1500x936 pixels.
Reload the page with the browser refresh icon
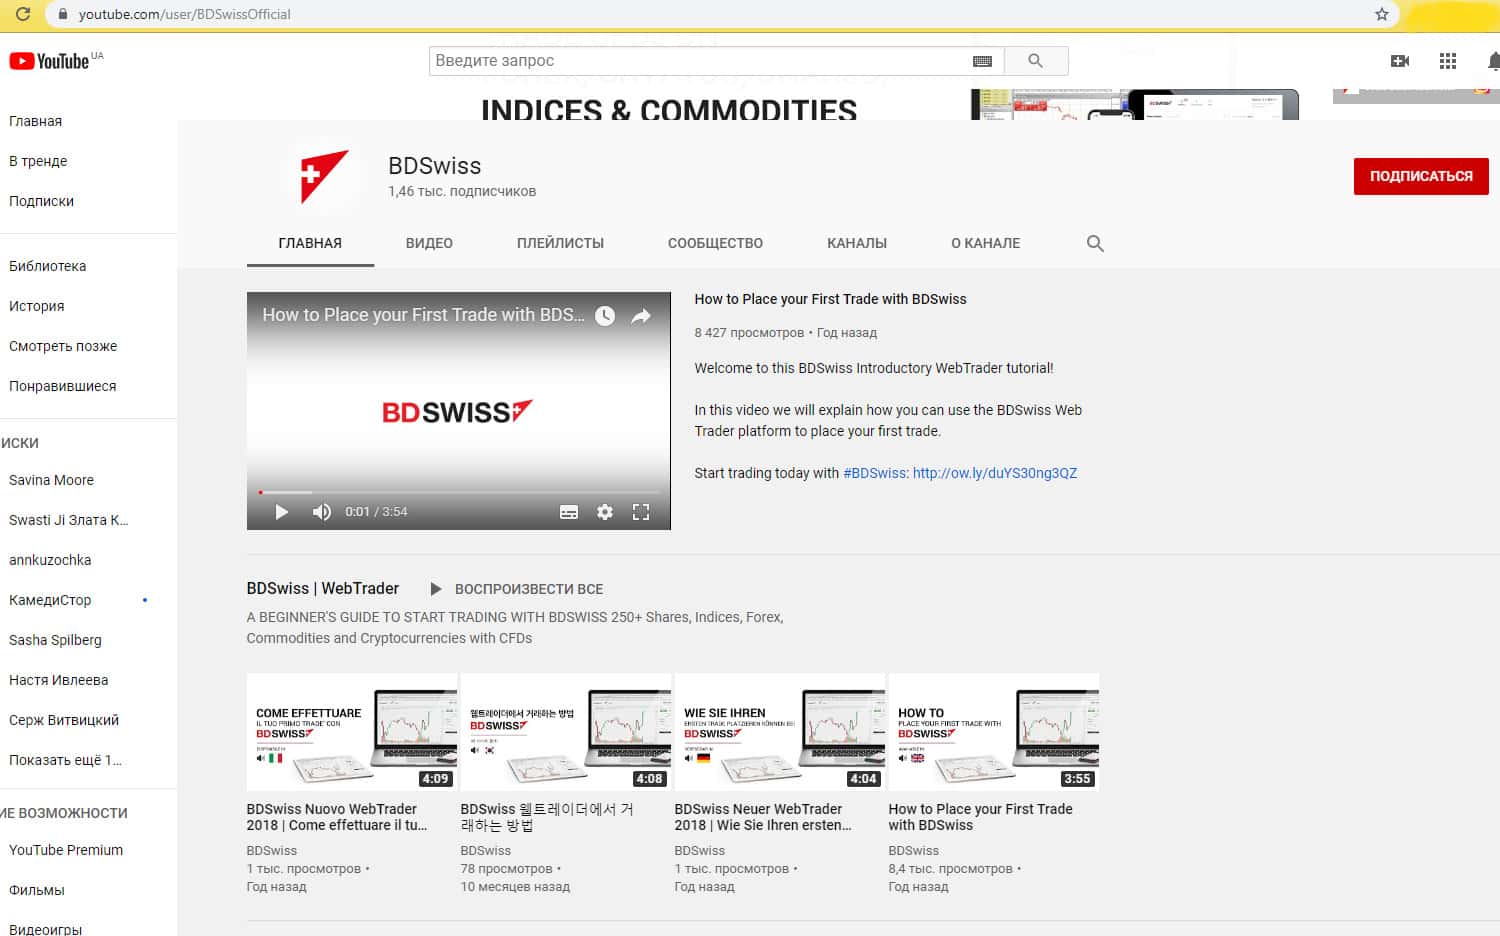click(22, 14)
